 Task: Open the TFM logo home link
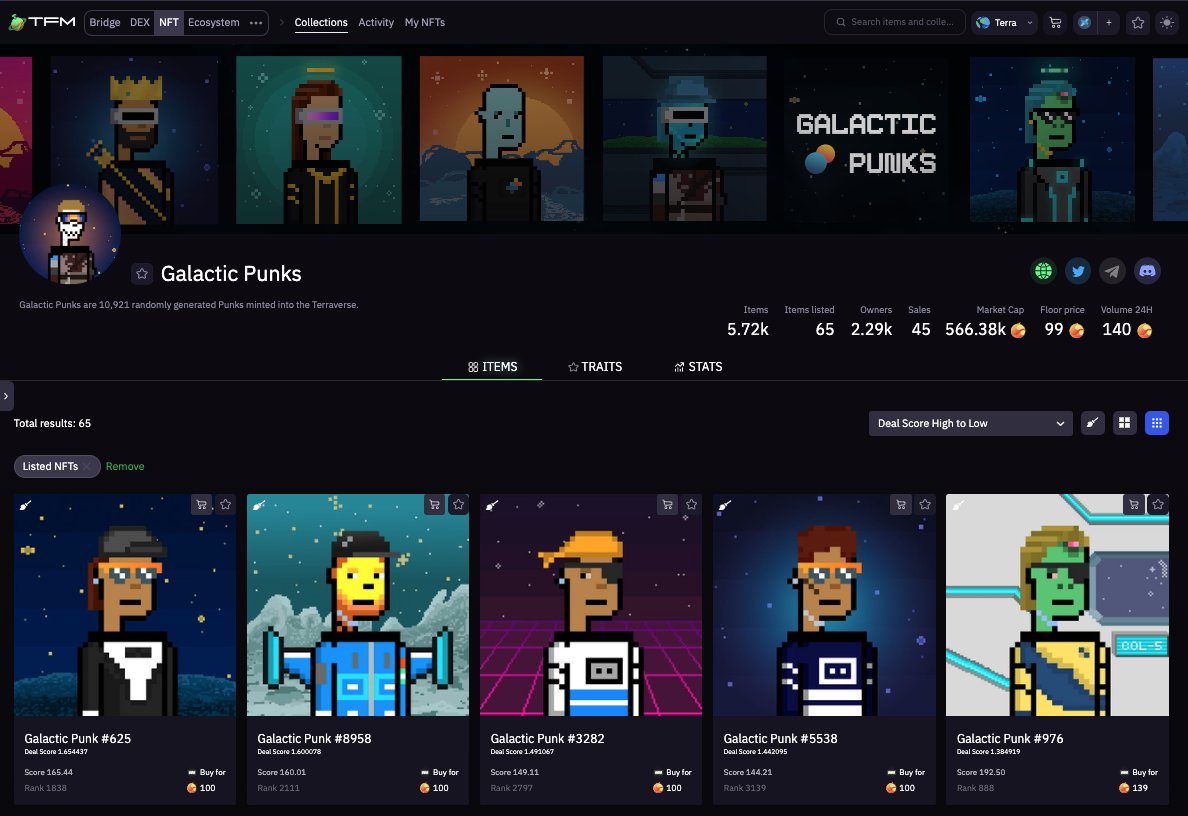[42, 22]
